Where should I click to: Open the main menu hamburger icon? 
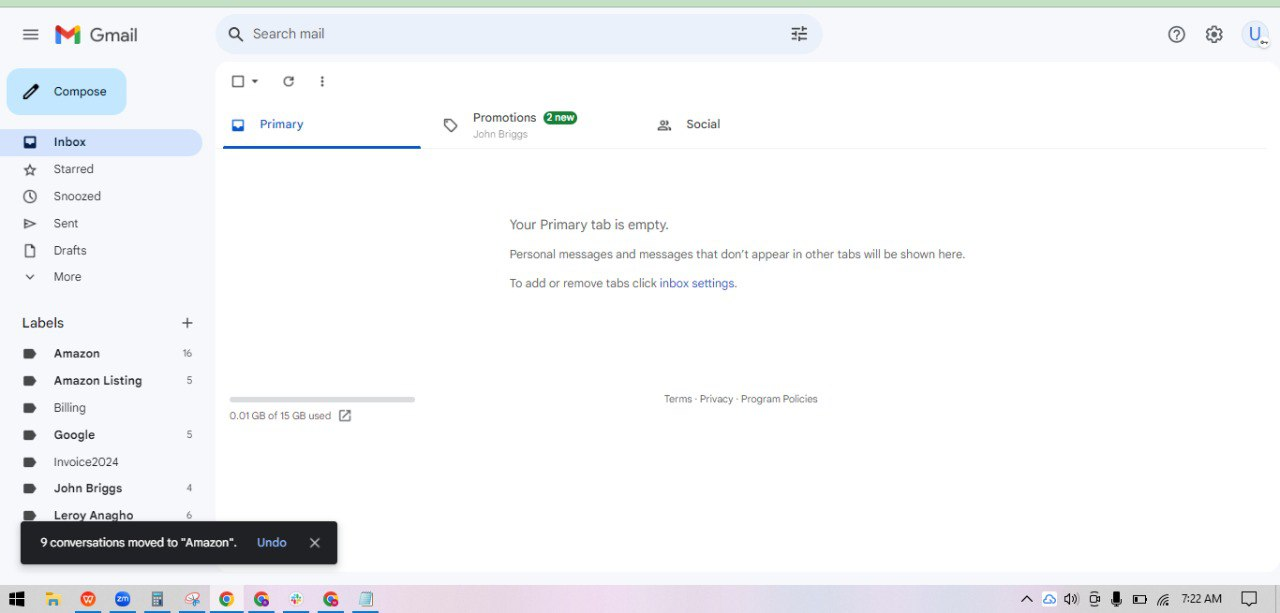(31, 34)
